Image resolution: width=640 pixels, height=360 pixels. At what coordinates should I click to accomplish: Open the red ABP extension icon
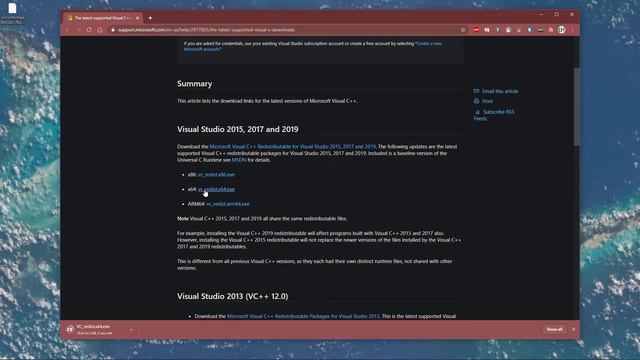point(476,30)
